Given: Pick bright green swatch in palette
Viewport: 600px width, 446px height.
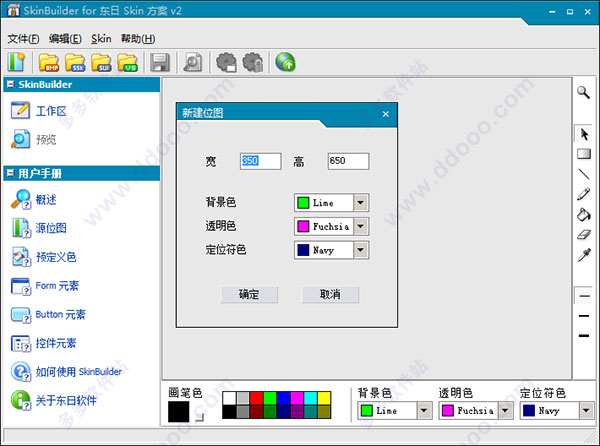Looking at the screenshot, I should [270, 398].
